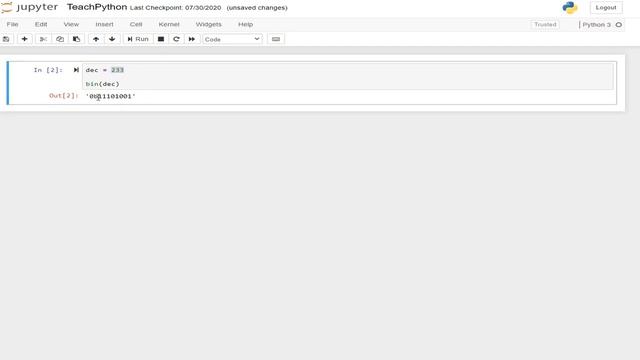Open the command palette keyboard icon

click(x=276, y=39)
